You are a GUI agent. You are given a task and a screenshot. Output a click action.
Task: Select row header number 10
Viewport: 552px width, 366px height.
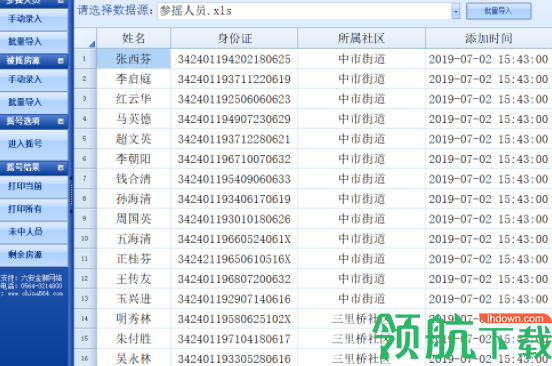85,239
